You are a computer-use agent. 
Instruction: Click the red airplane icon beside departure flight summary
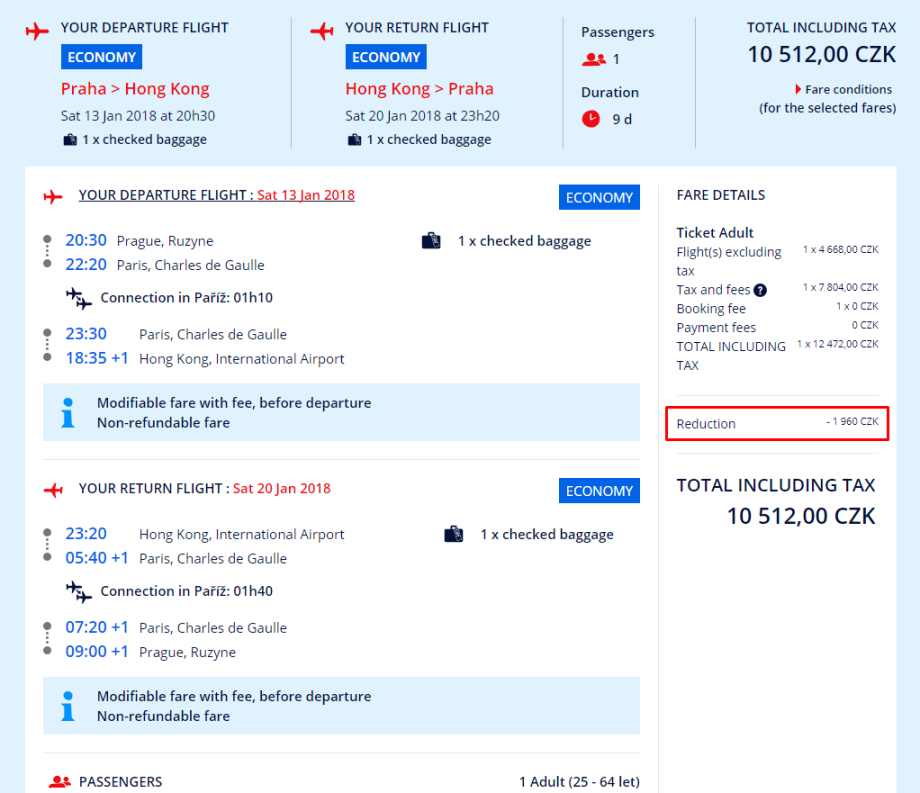pyautogui.click(x=37, y=30)
